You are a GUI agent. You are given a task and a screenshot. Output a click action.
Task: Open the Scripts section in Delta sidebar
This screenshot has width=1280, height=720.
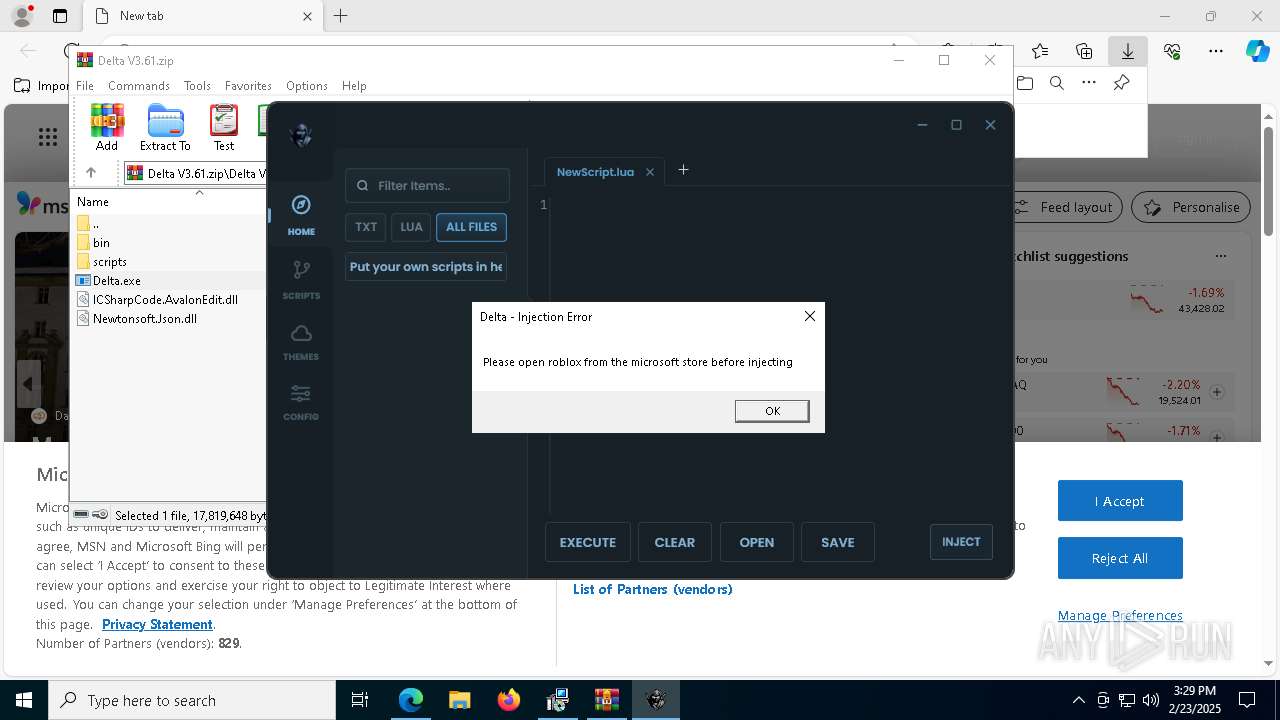(301, 280)
